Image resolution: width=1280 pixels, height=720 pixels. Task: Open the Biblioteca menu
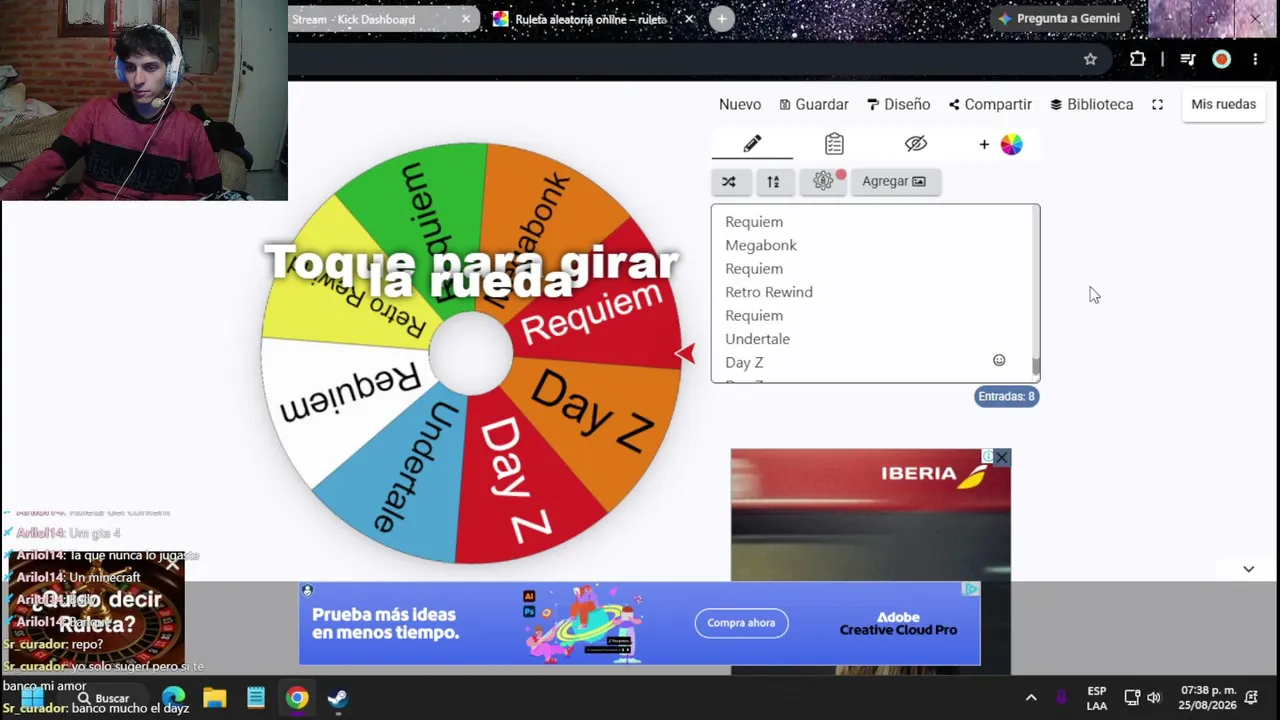pyautogui.click(x=1091, y=104)
